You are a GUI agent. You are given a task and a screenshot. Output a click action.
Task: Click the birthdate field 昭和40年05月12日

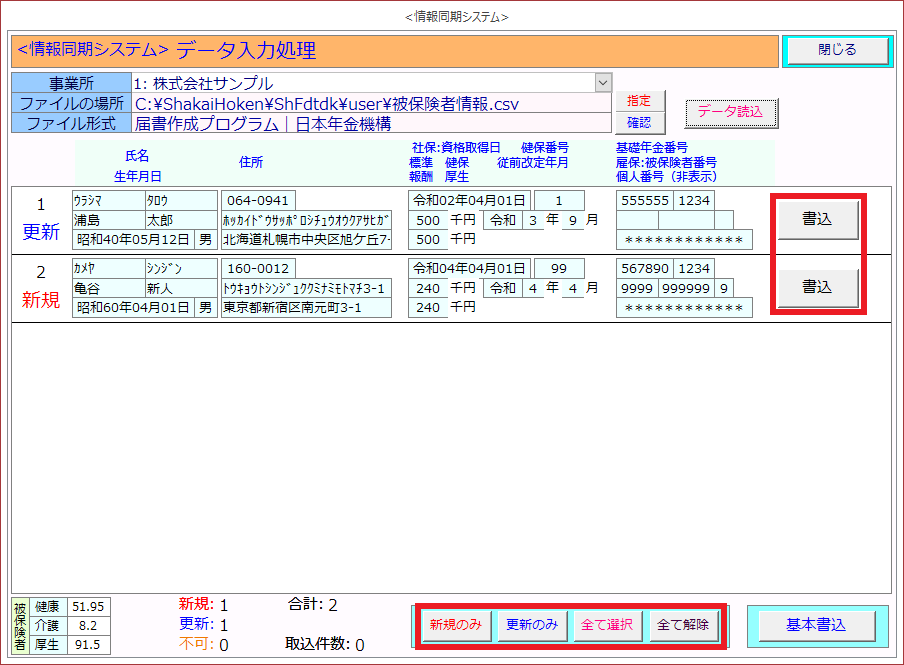pos(133,240)
